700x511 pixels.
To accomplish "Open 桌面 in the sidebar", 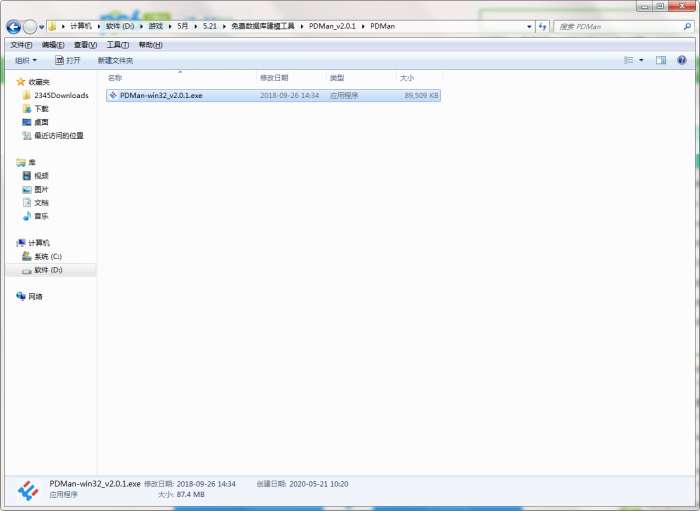I will (x=41, y=122).
